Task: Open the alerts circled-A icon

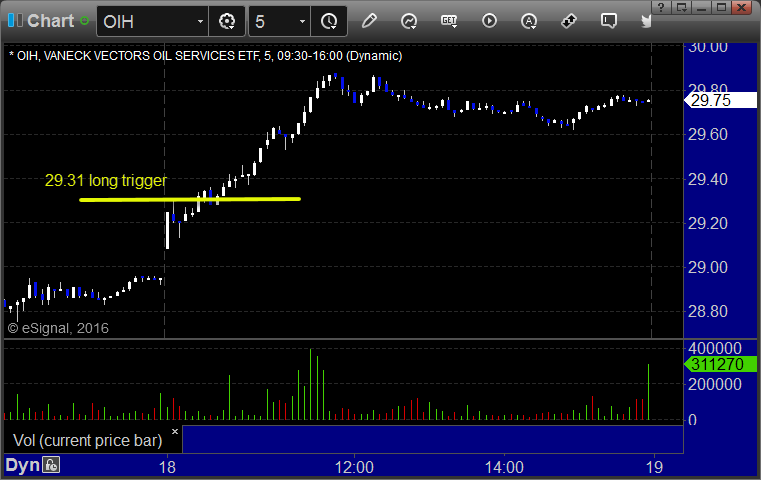Action: (x=529, y=21)
